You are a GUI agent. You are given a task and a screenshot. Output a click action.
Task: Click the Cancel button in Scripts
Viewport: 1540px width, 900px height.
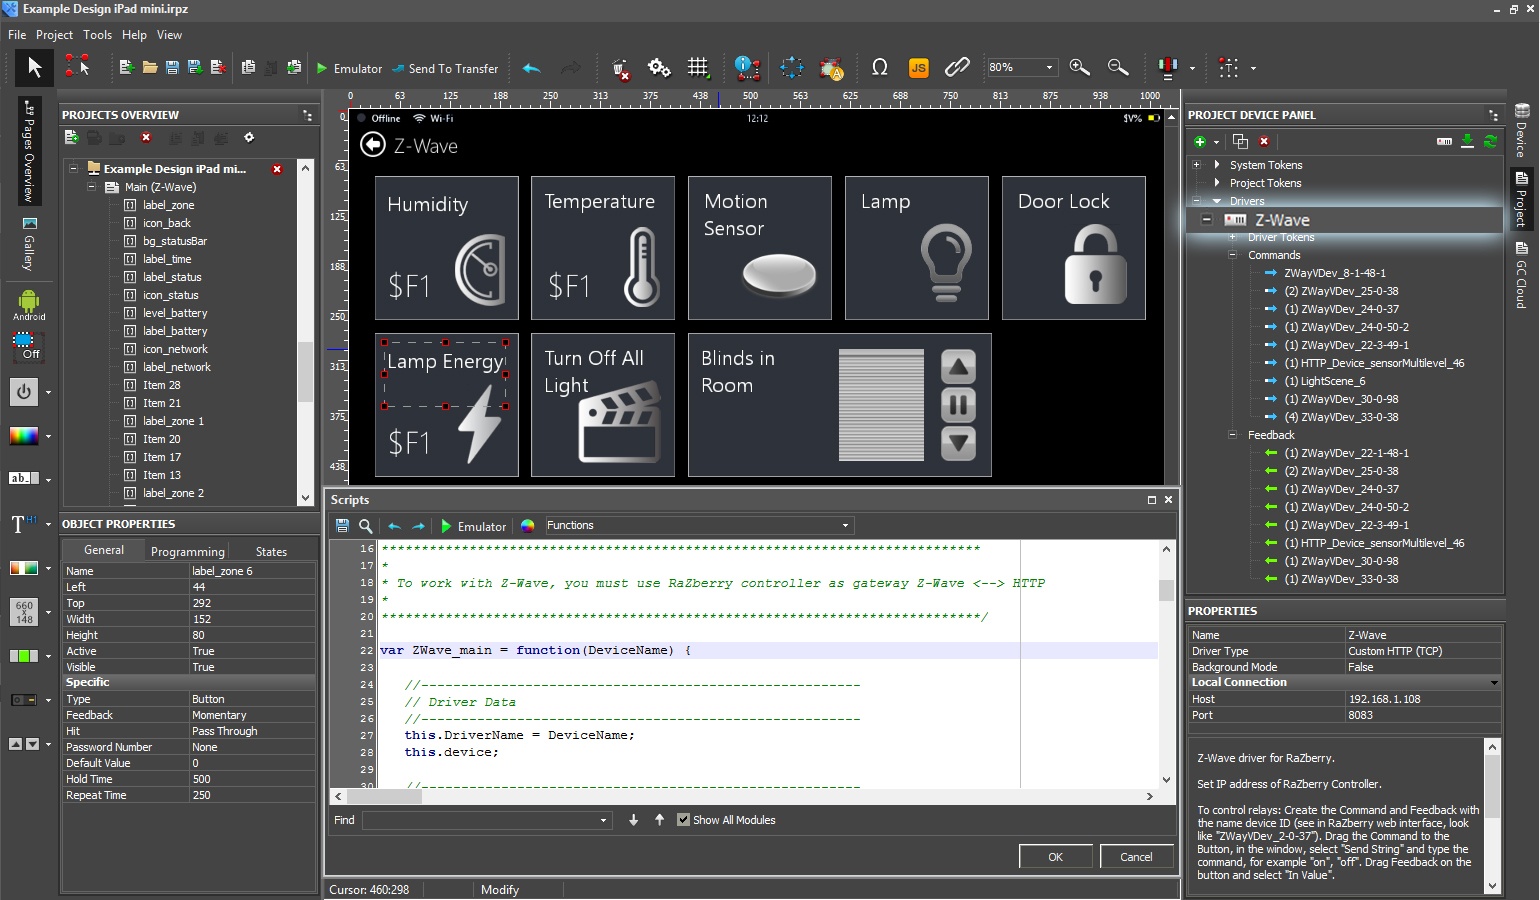pyautogui.click(x=1136, y=857)
